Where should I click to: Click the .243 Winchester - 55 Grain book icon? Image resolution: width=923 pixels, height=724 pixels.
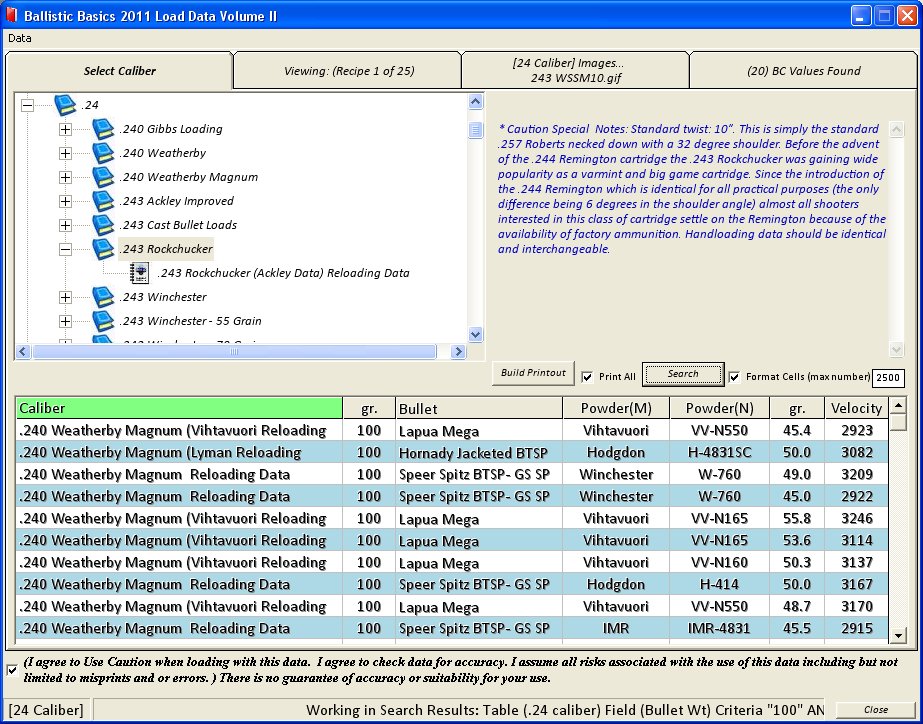pyautogui.click(x=104, y=321)
